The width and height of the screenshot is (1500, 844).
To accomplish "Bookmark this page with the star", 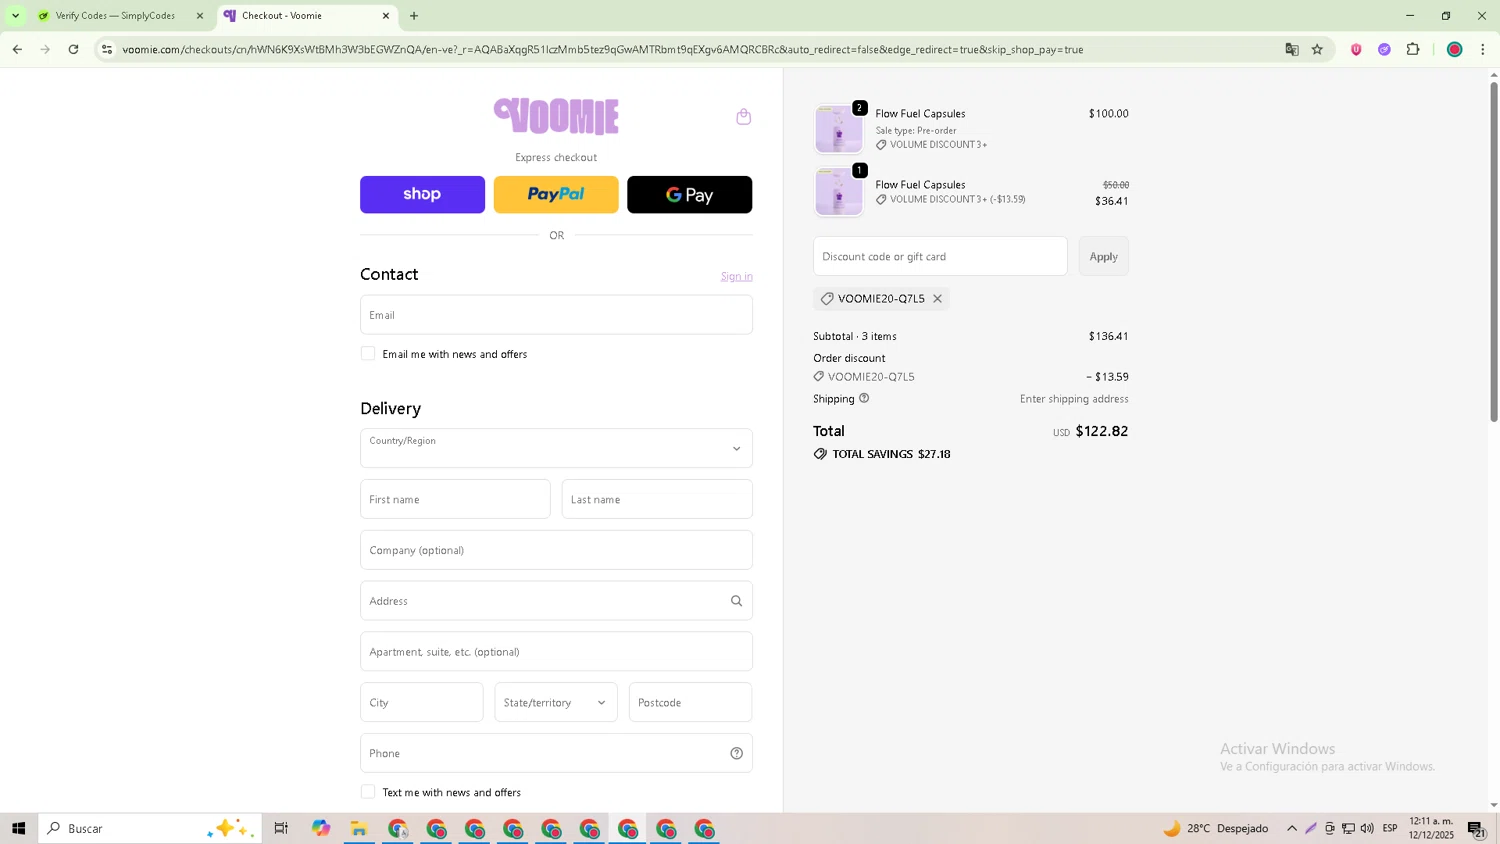I will (x=1317, y=49).
